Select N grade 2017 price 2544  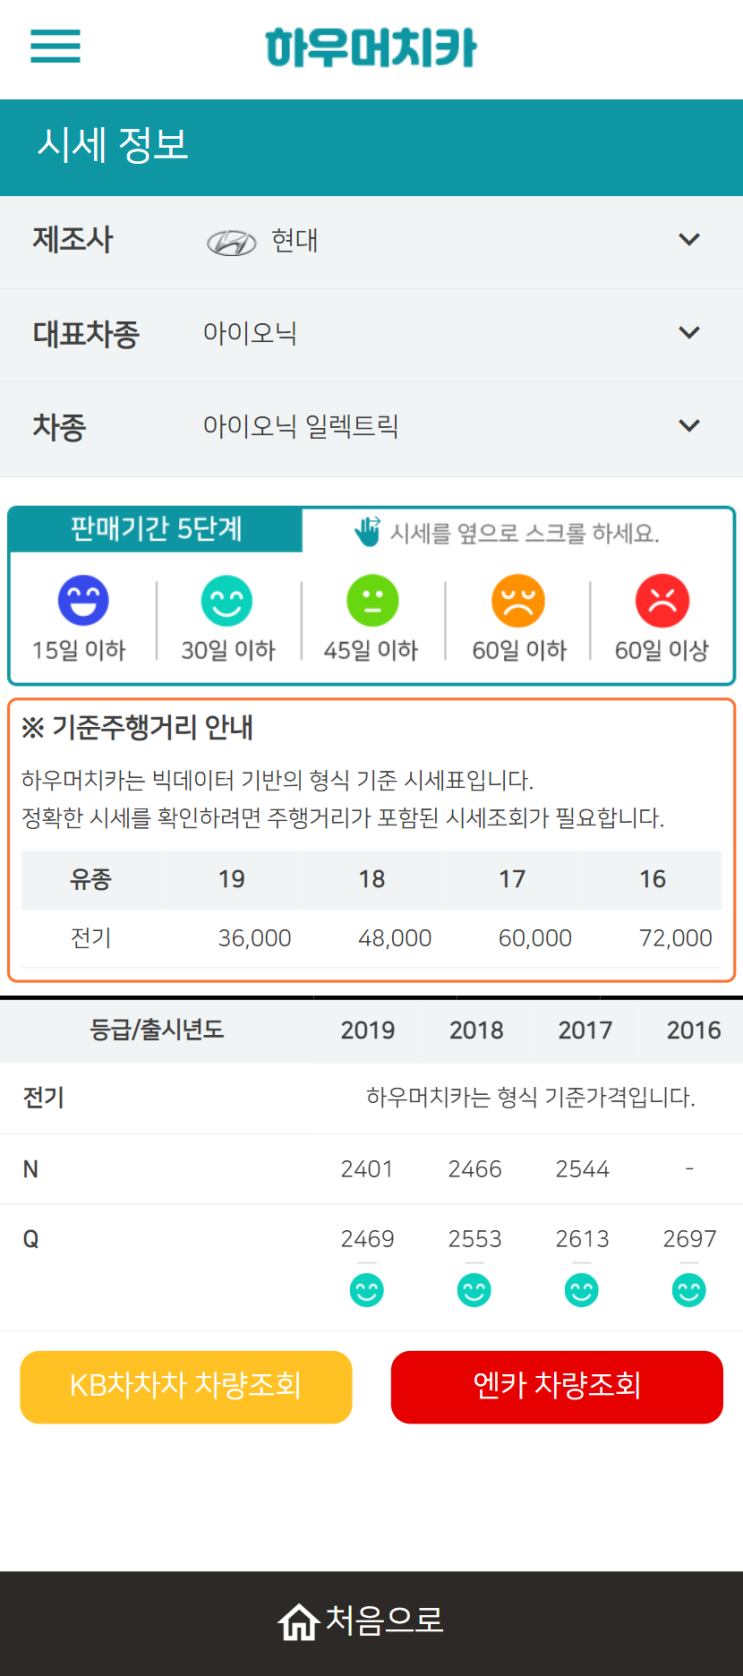click(x=582, y=1169)
